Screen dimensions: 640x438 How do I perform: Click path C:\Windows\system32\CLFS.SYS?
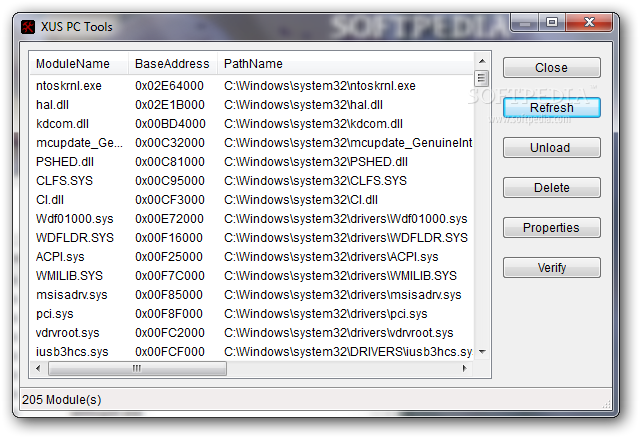point(316,181)
